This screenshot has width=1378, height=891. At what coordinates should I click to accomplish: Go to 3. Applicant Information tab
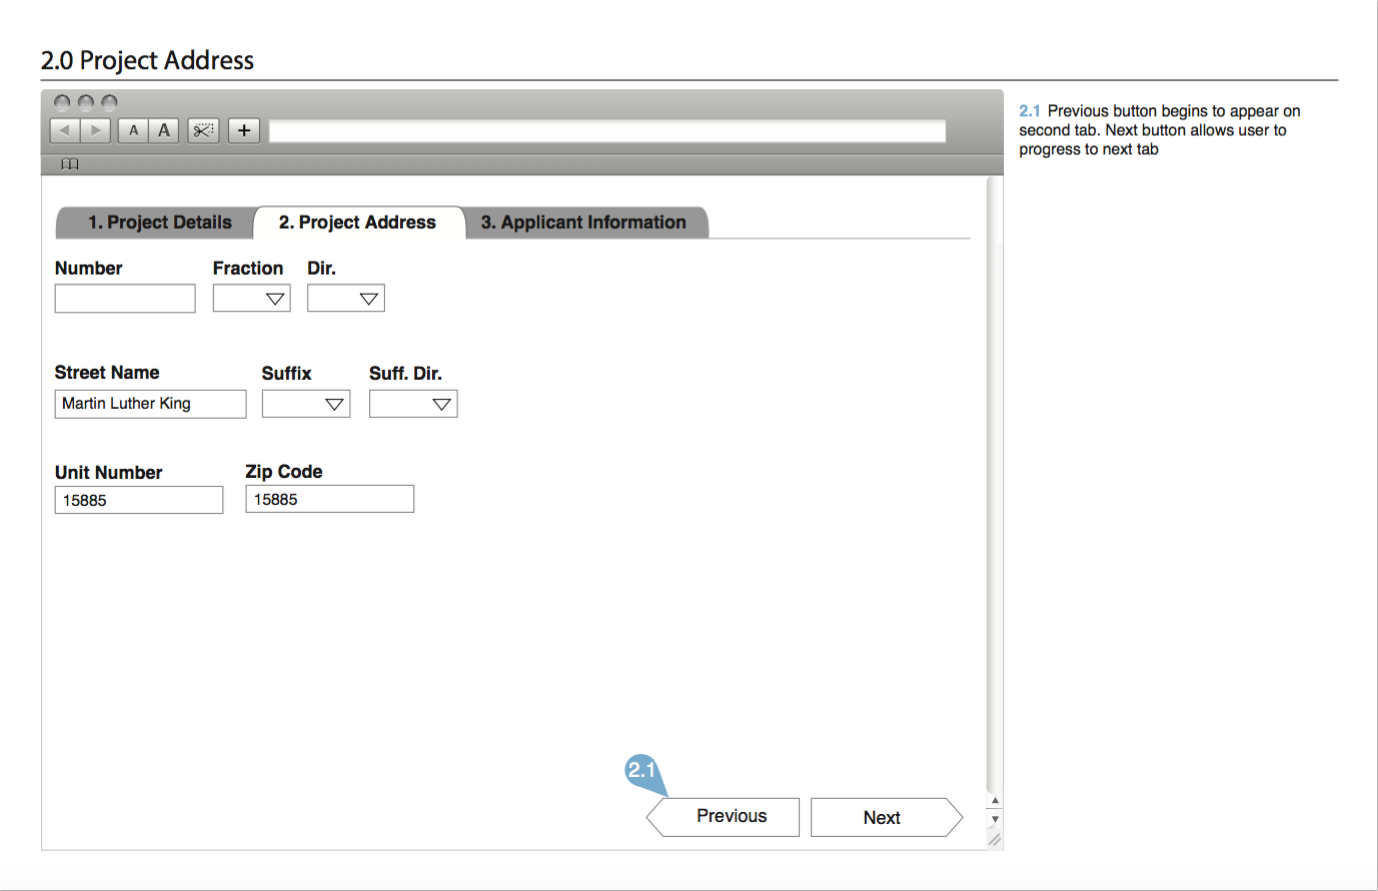click(x=584, y=222)
